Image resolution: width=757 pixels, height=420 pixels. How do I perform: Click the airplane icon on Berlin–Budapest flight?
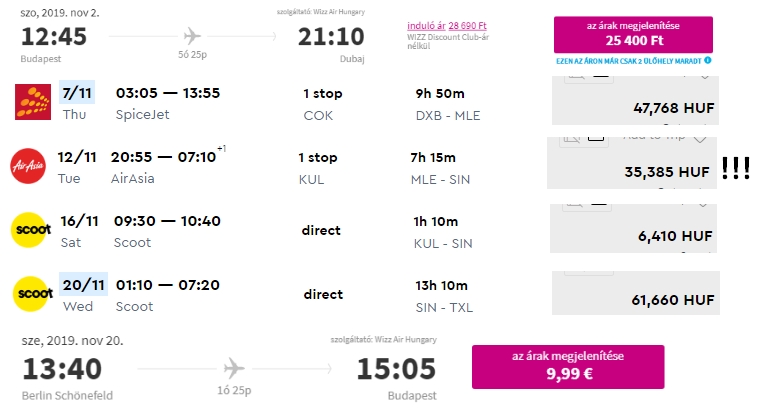[234, 368]
